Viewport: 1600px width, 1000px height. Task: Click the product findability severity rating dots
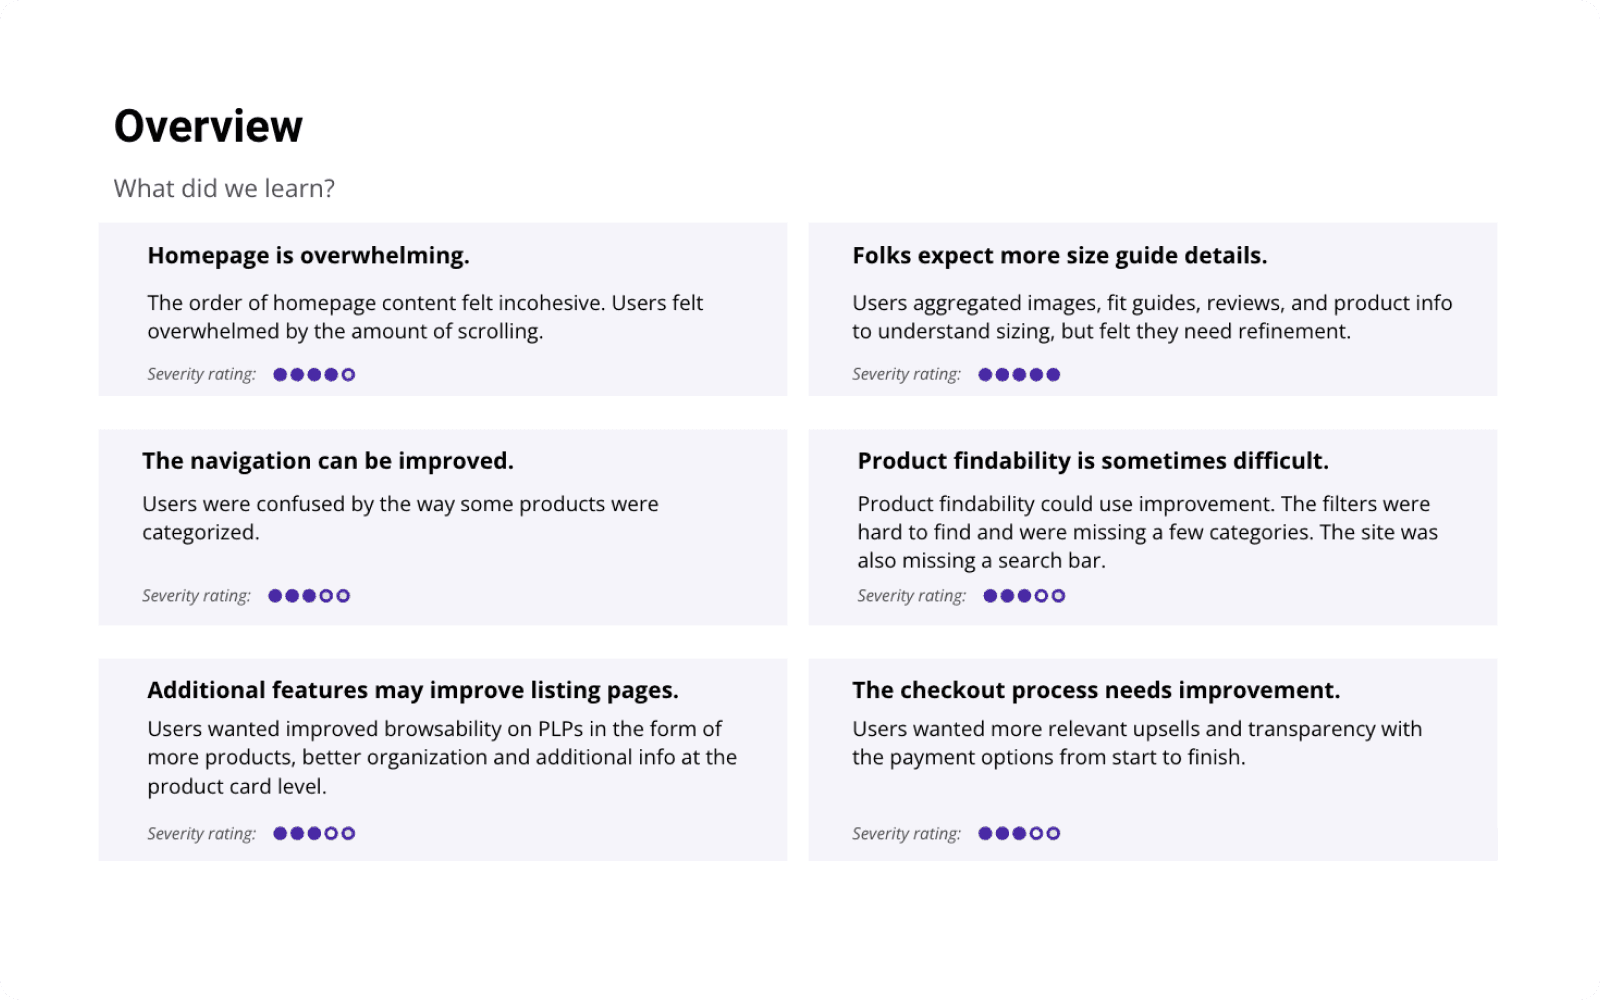tap(1024, 596)
